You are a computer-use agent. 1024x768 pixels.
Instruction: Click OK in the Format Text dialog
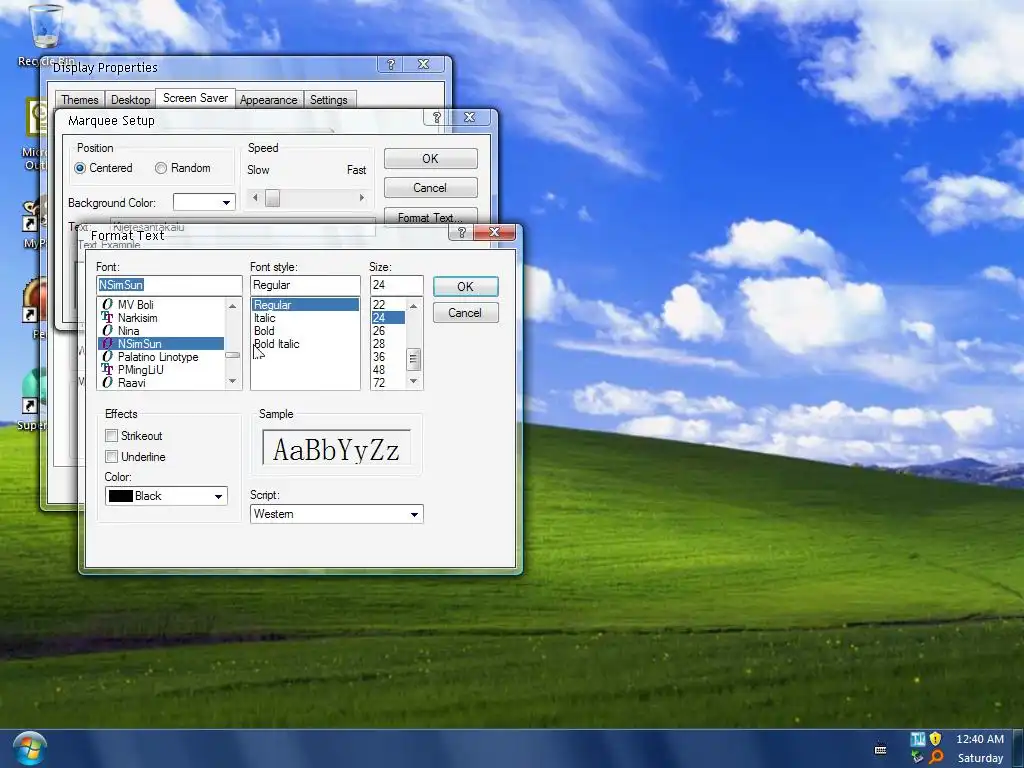[466, 287]
